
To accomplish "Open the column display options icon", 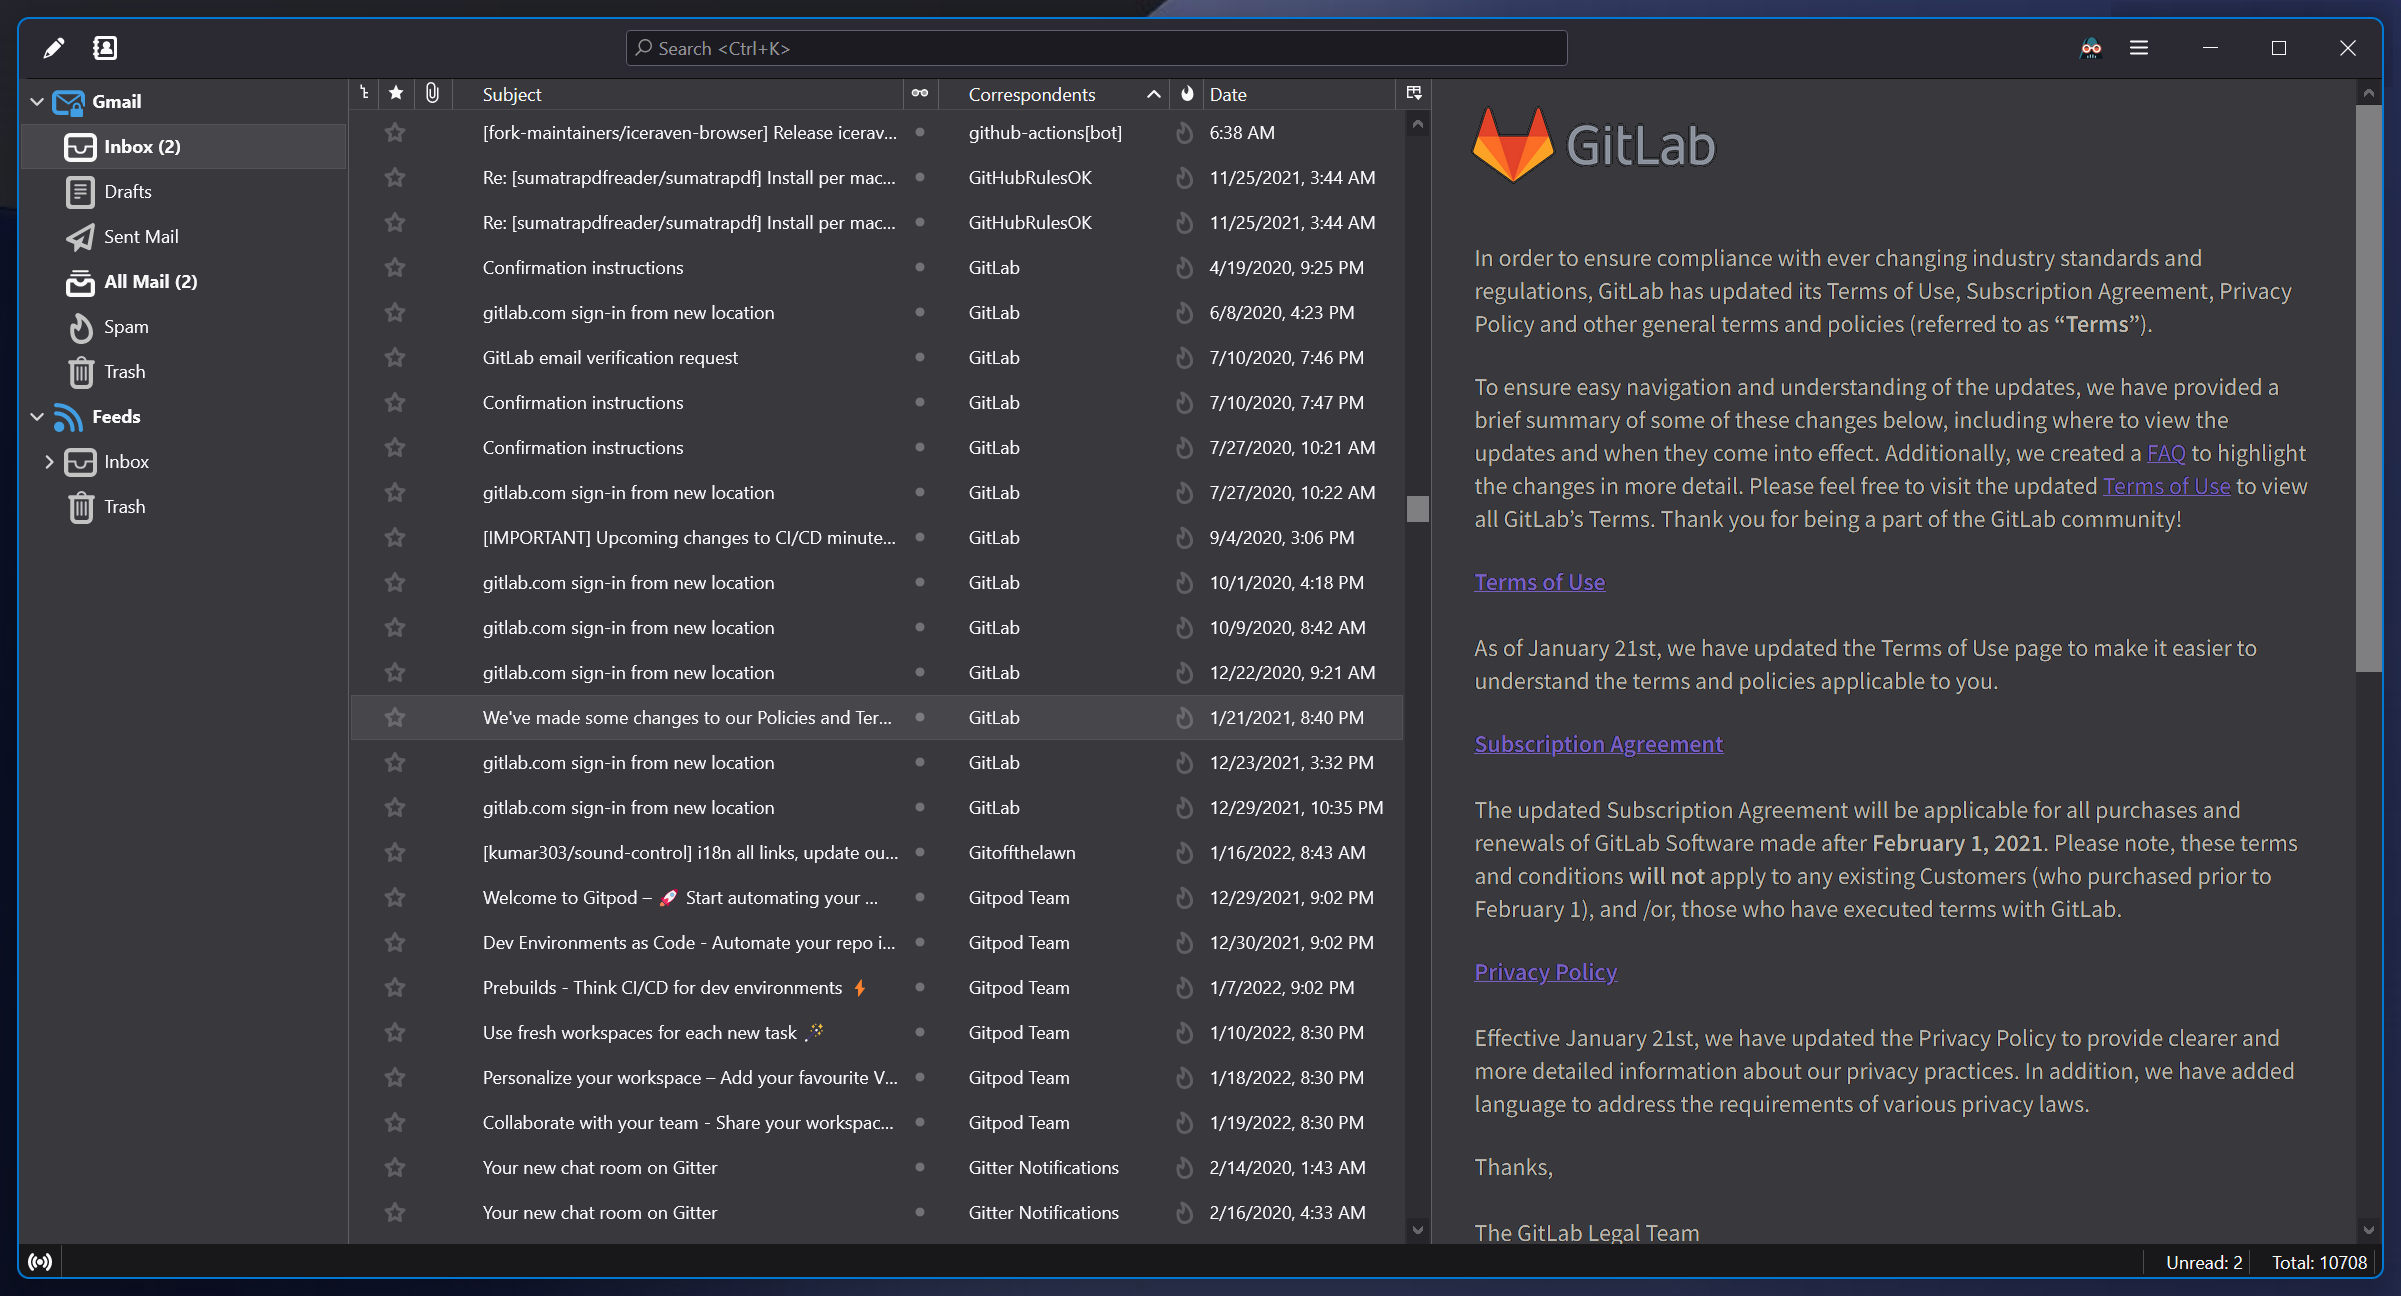I will coord(1414,93).
